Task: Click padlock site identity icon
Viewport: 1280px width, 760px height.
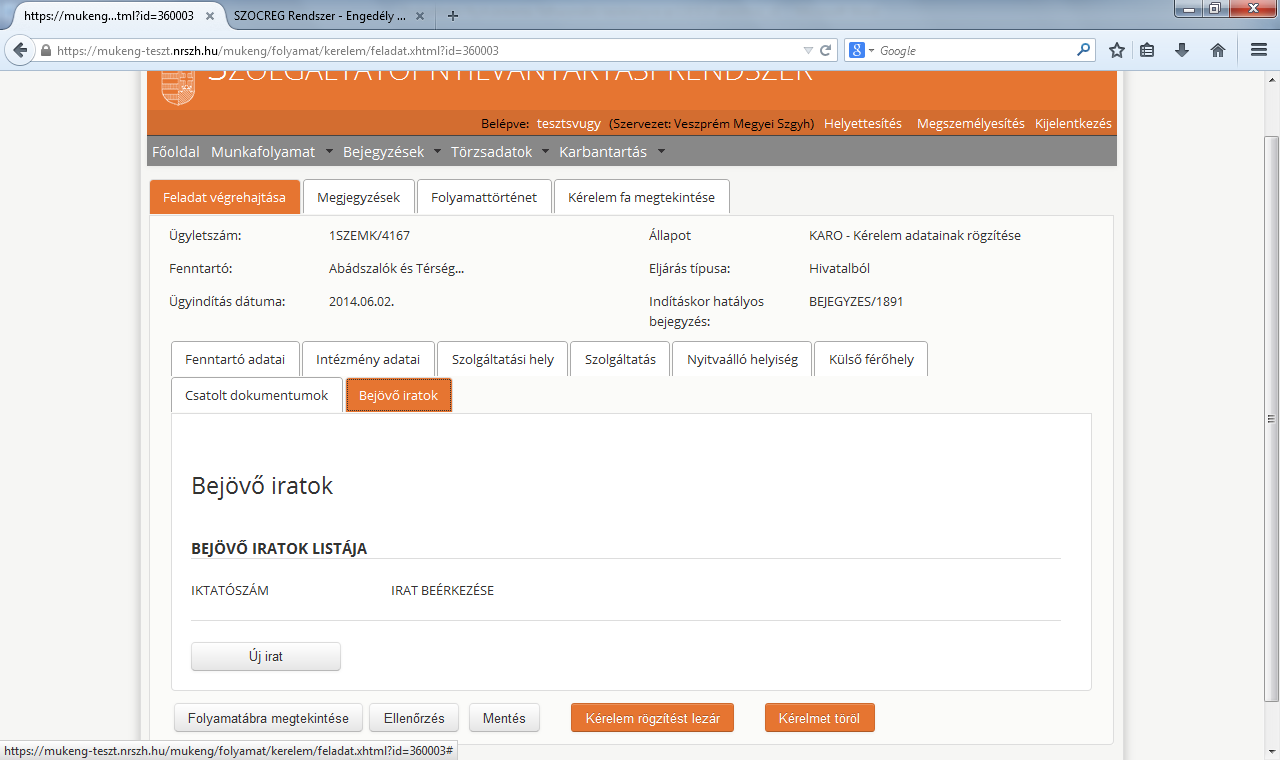Action: pos(46,50)
